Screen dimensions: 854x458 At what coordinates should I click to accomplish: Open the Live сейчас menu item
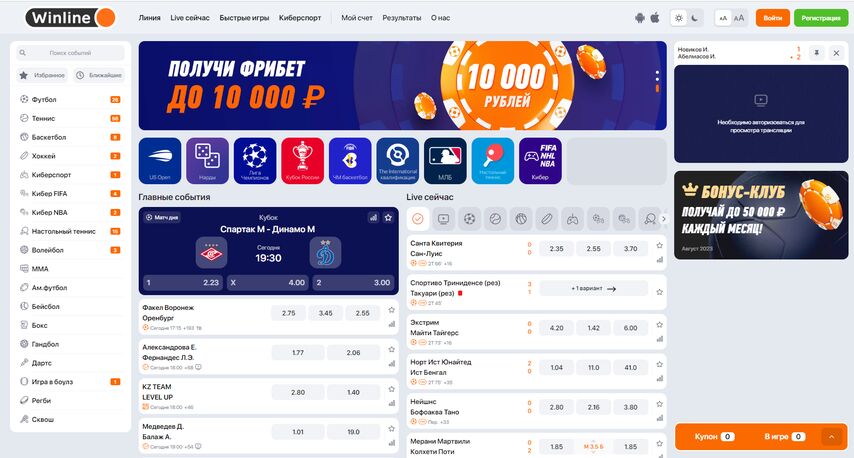190,18
